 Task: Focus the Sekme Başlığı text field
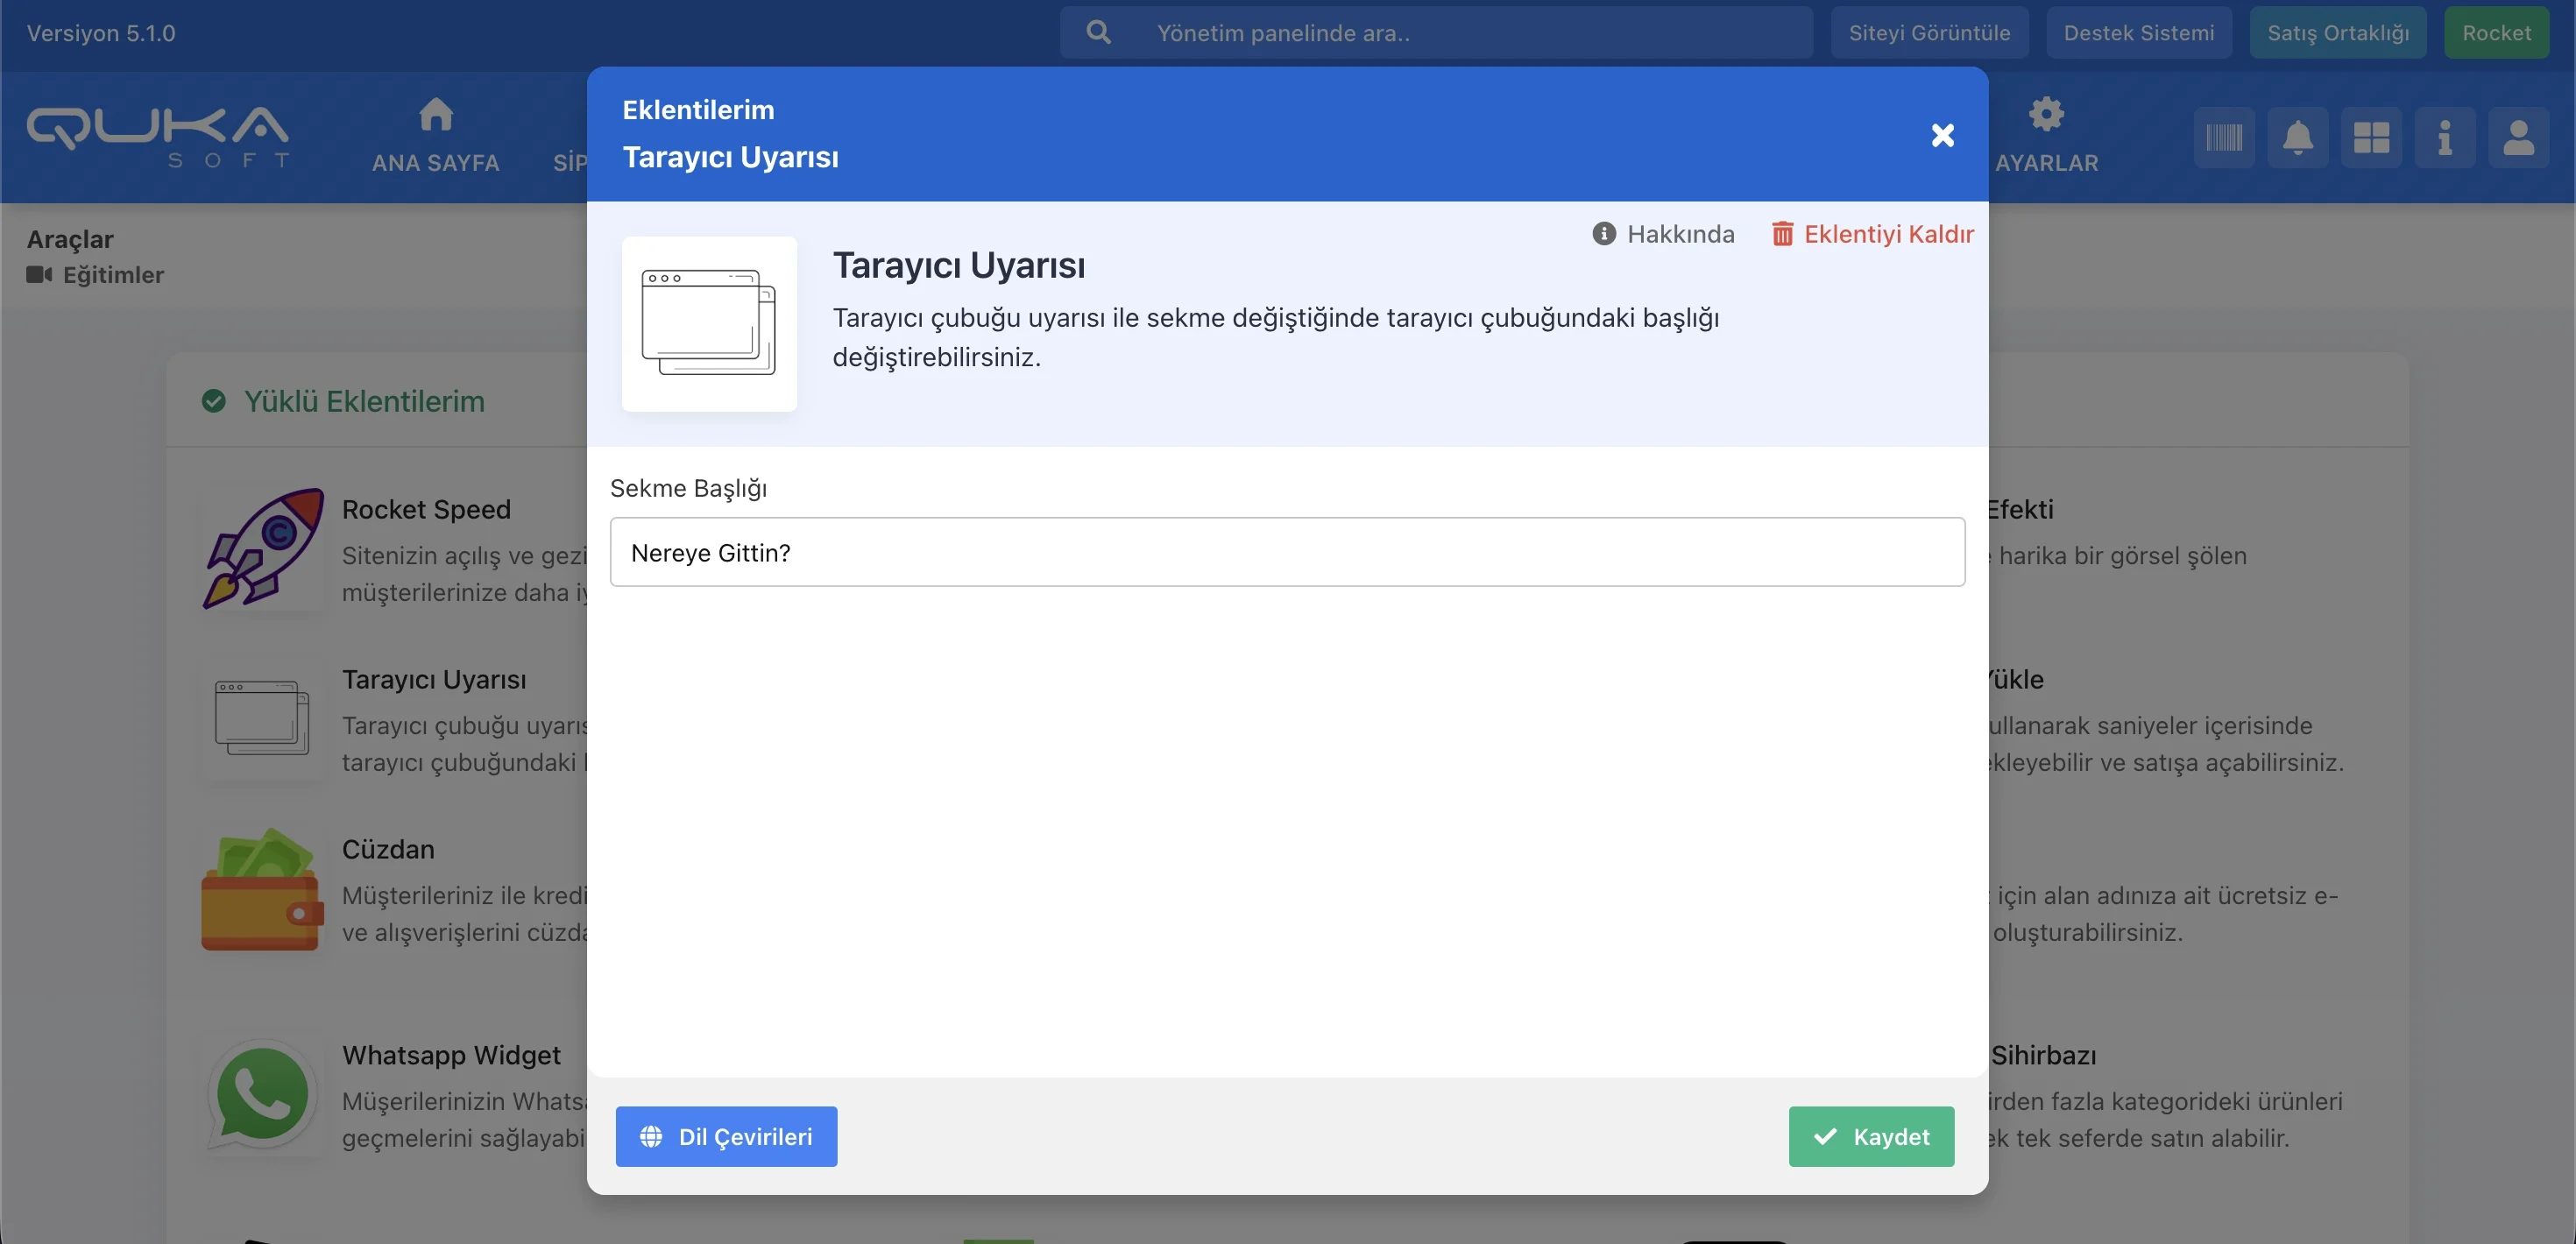(1286, 552)
